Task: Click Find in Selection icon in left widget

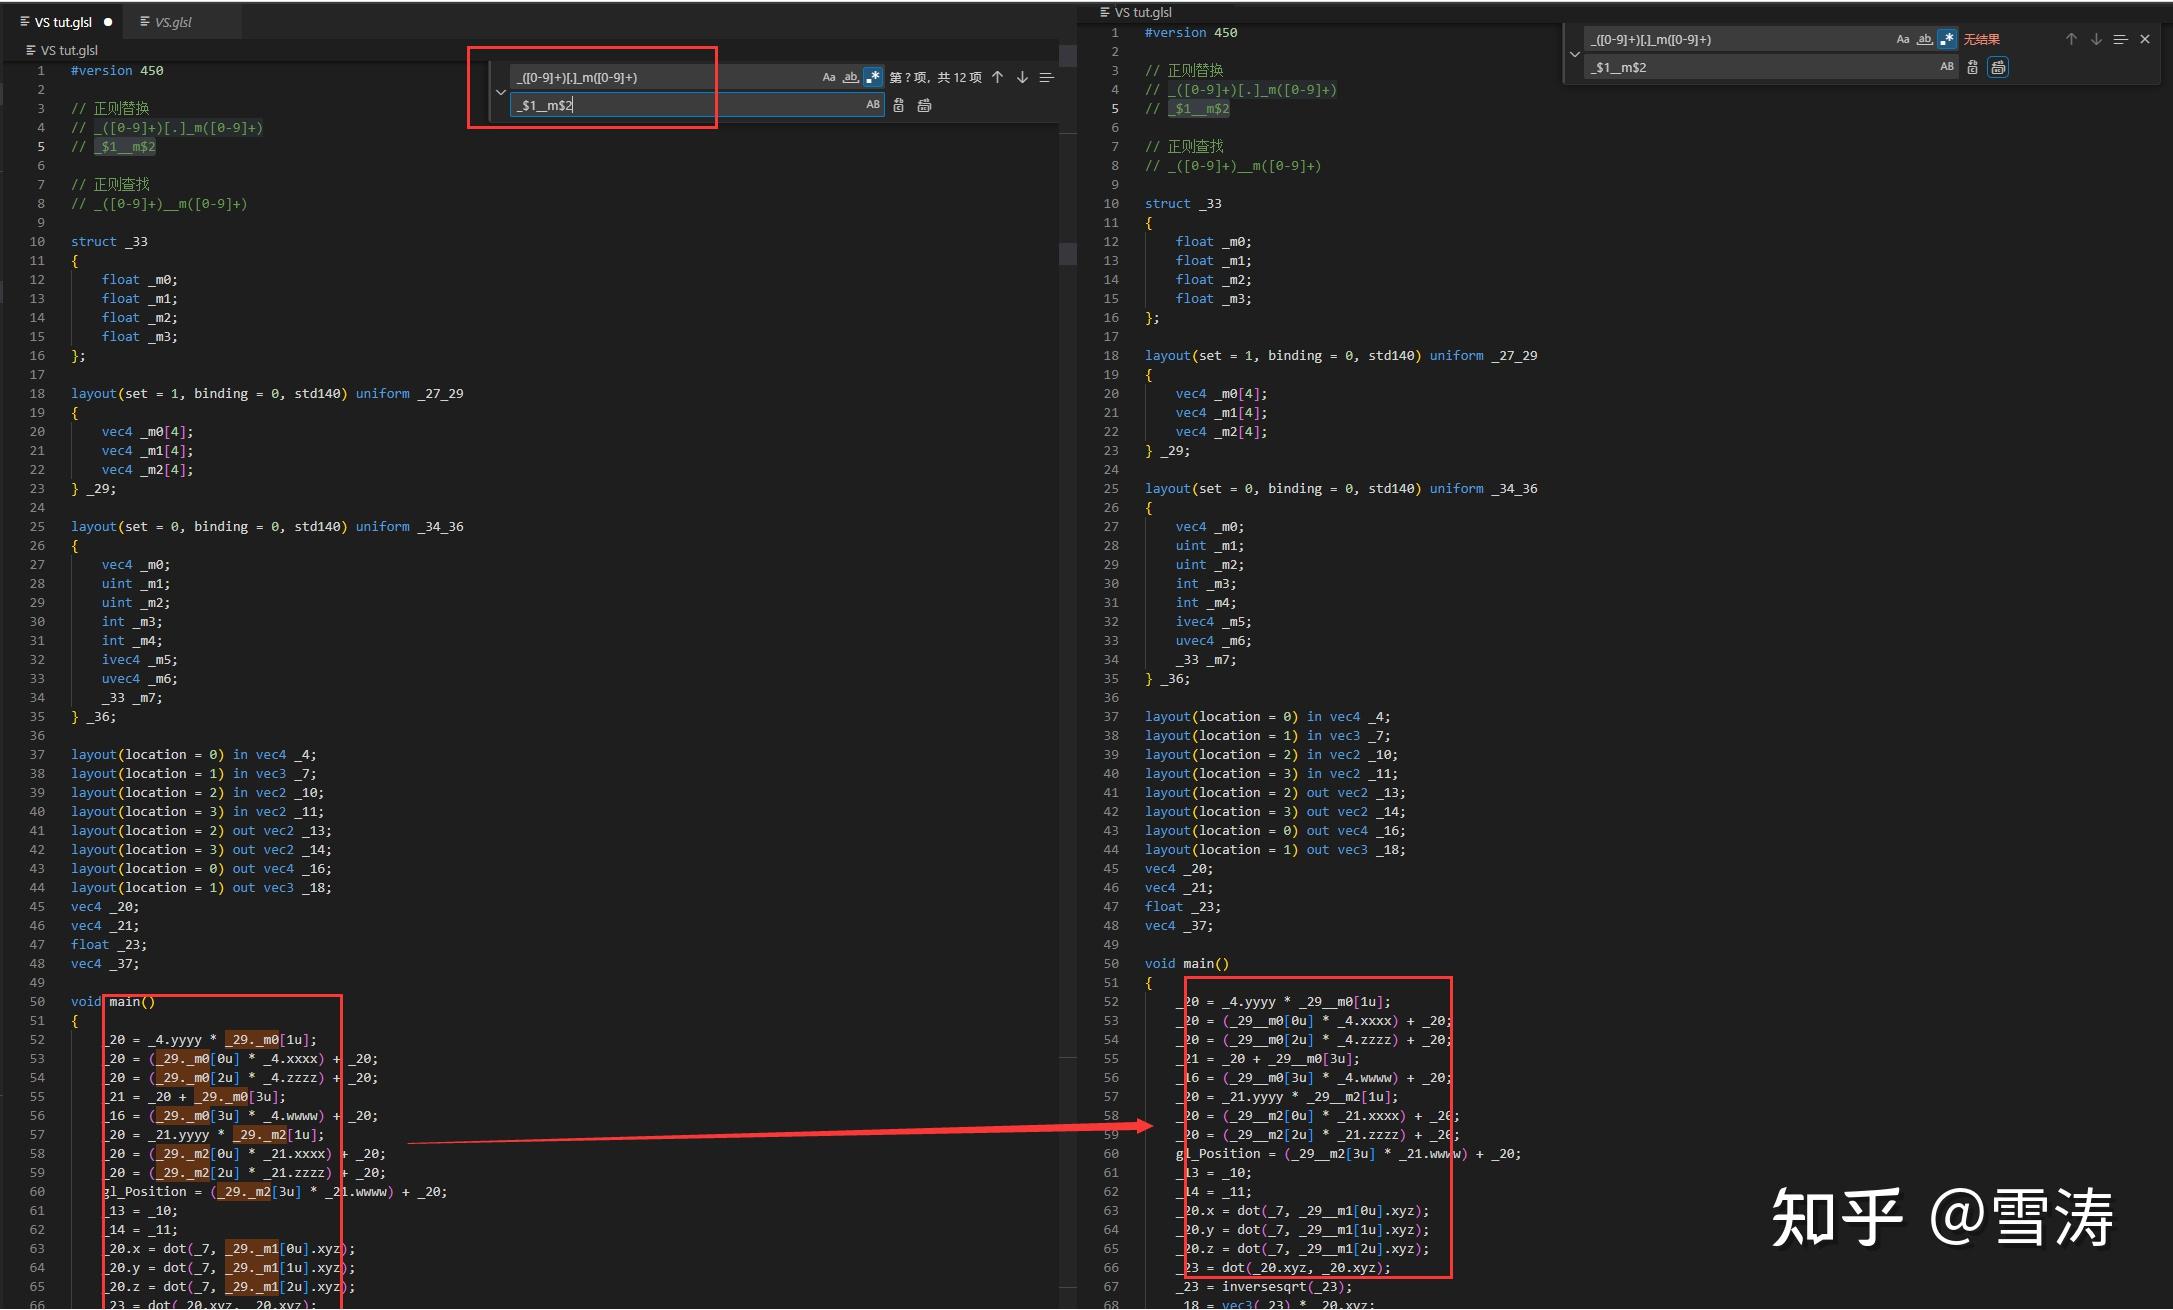Action: tap(1046, 77)
